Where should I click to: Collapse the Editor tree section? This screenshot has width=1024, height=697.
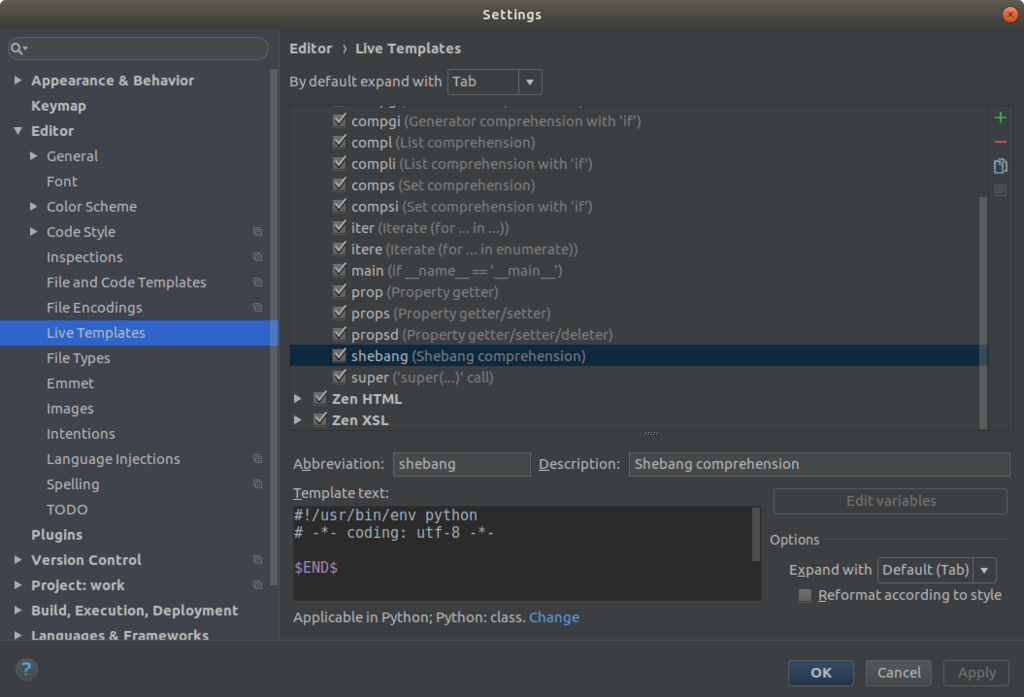pyautogui.click(x=18, y=131)
